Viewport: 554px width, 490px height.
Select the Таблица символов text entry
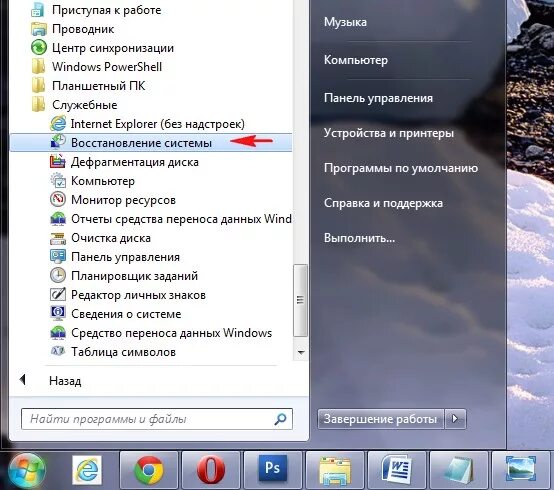pyautogui.click(x=123, y=352)
